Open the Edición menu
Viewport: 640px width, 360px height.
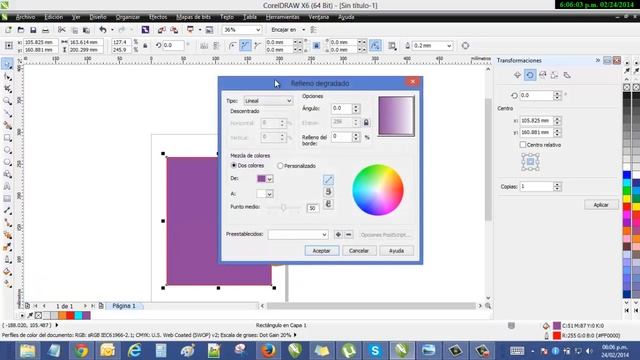click(53, 17)
